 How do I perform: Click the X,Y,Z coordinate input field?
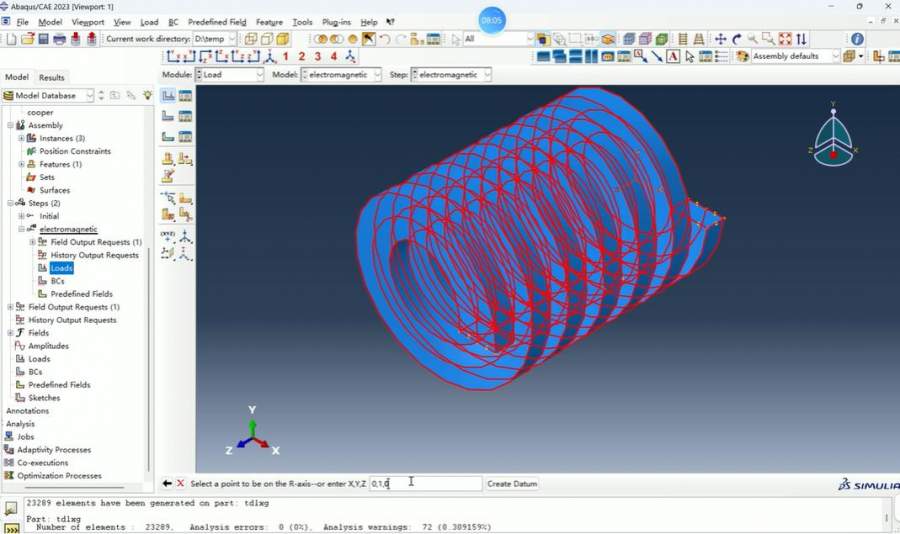424,484
